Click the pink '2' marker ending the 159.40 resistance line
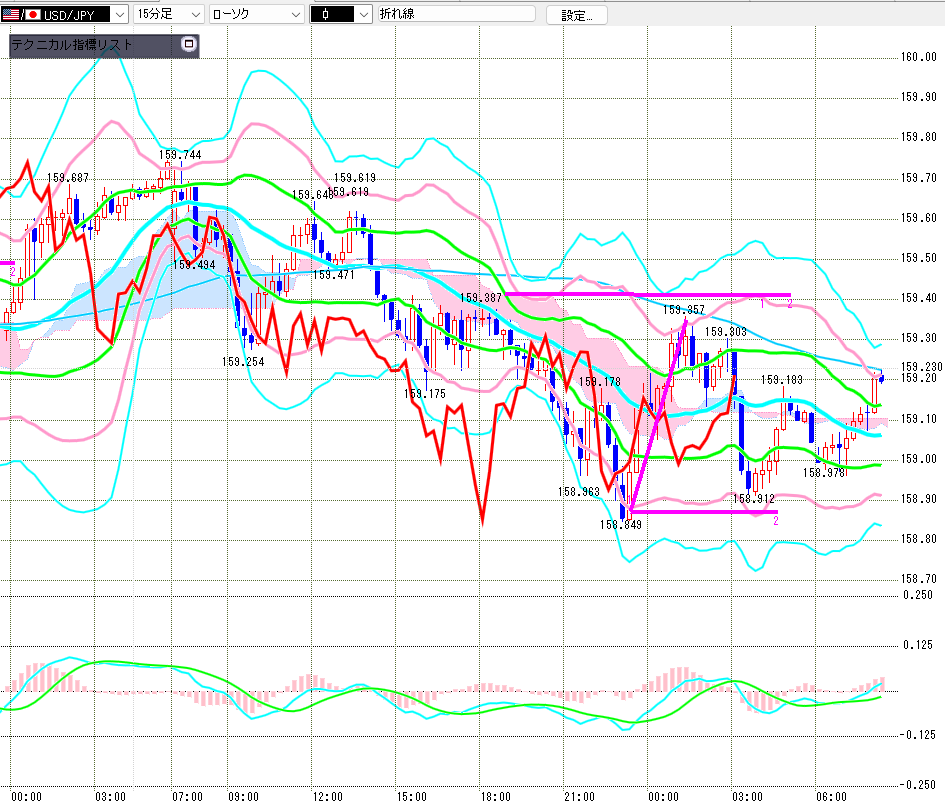 coord(789,304)
